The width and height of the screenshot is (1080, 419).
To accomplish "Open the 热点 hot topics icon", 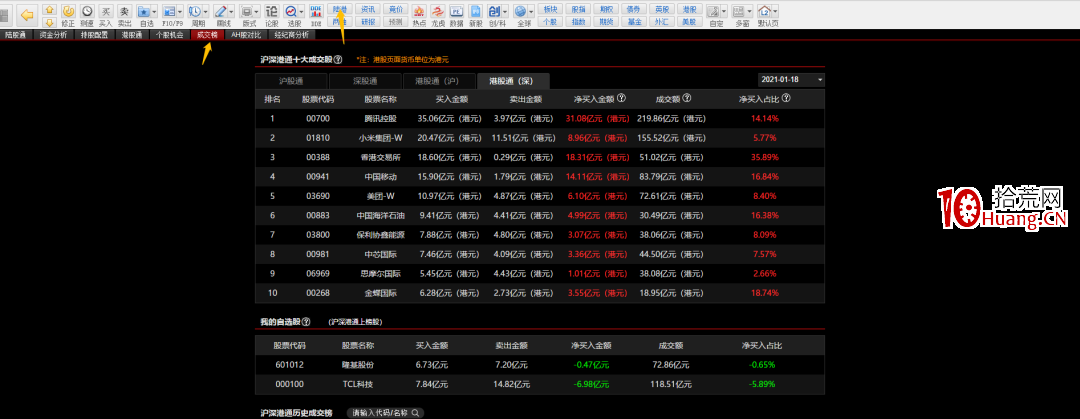I will tap(418, 14).
